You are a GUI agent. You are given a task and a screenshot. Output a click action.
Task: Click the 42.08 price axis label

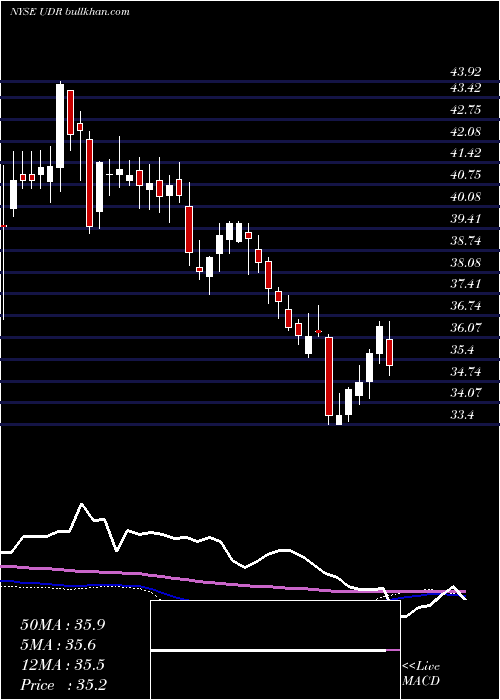[x=465, y=132]
